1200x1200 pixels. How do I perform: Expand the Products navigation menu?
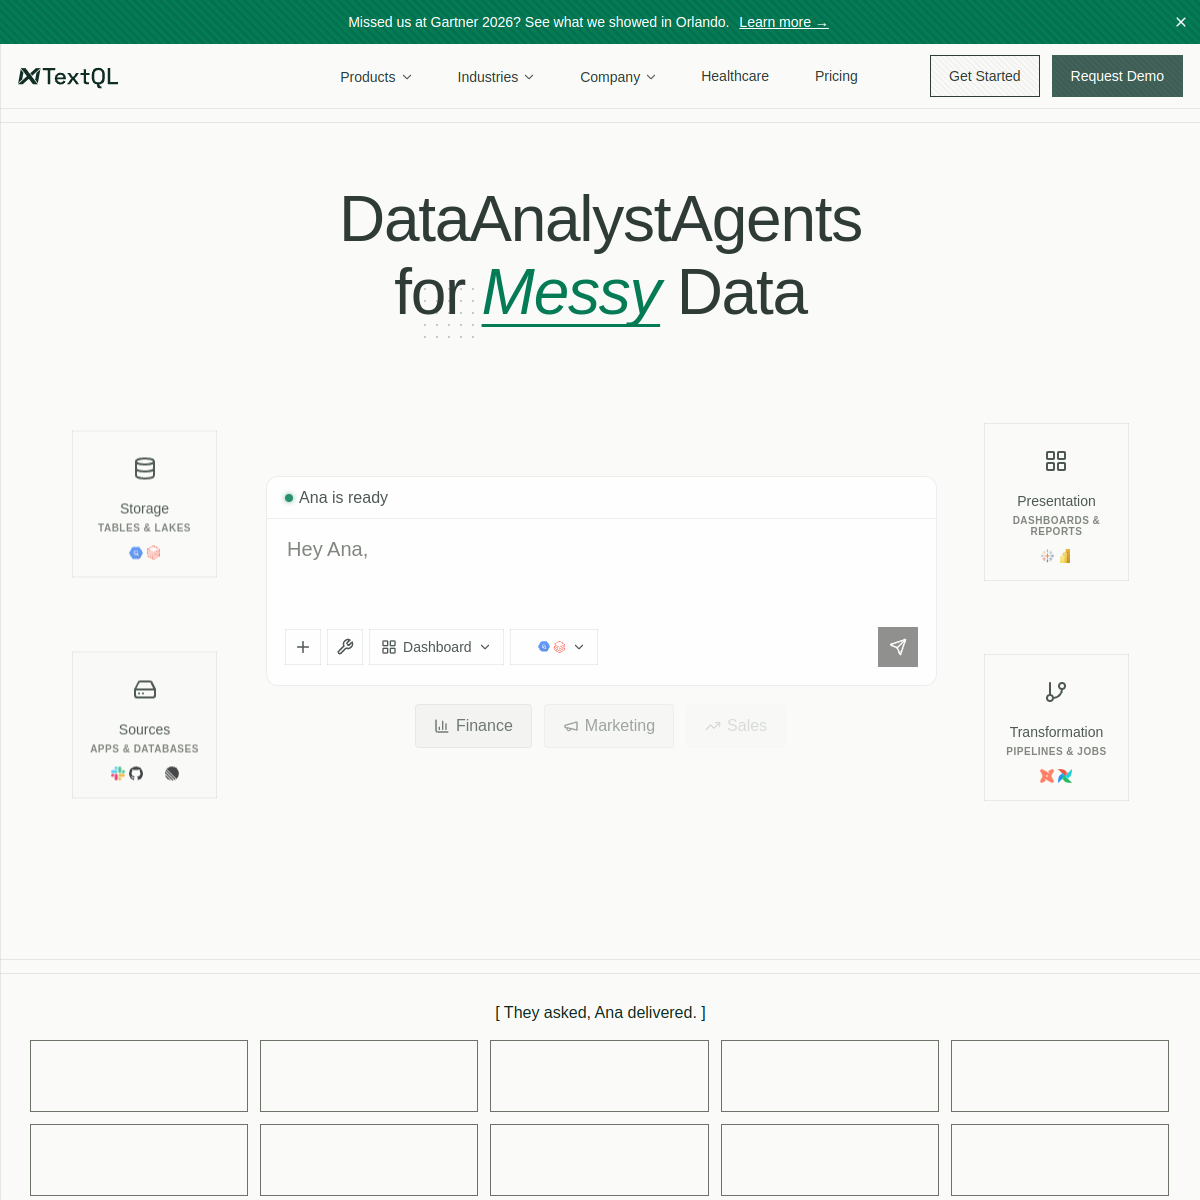tap(375, 76)
